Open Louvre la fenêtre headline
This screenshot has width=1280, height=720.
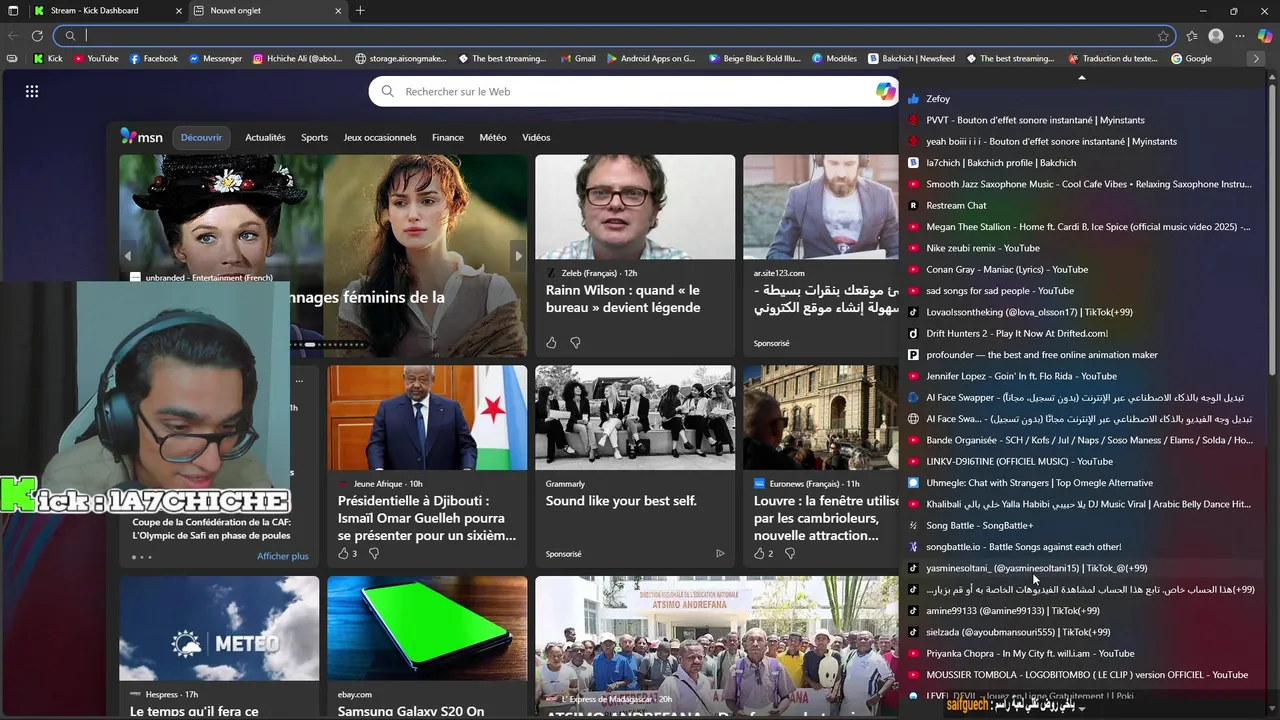[x=826, y=518]
